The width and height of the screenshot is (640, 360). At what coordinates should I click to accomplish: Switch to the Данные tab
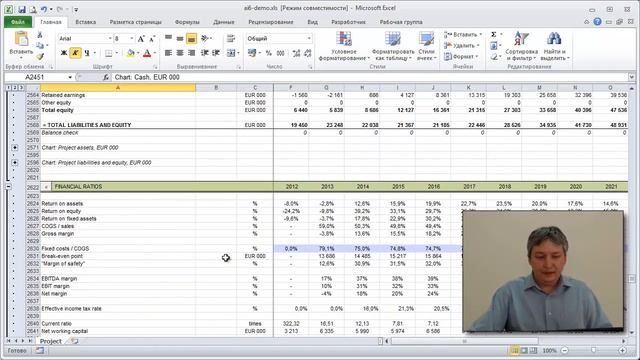(224, 22)
